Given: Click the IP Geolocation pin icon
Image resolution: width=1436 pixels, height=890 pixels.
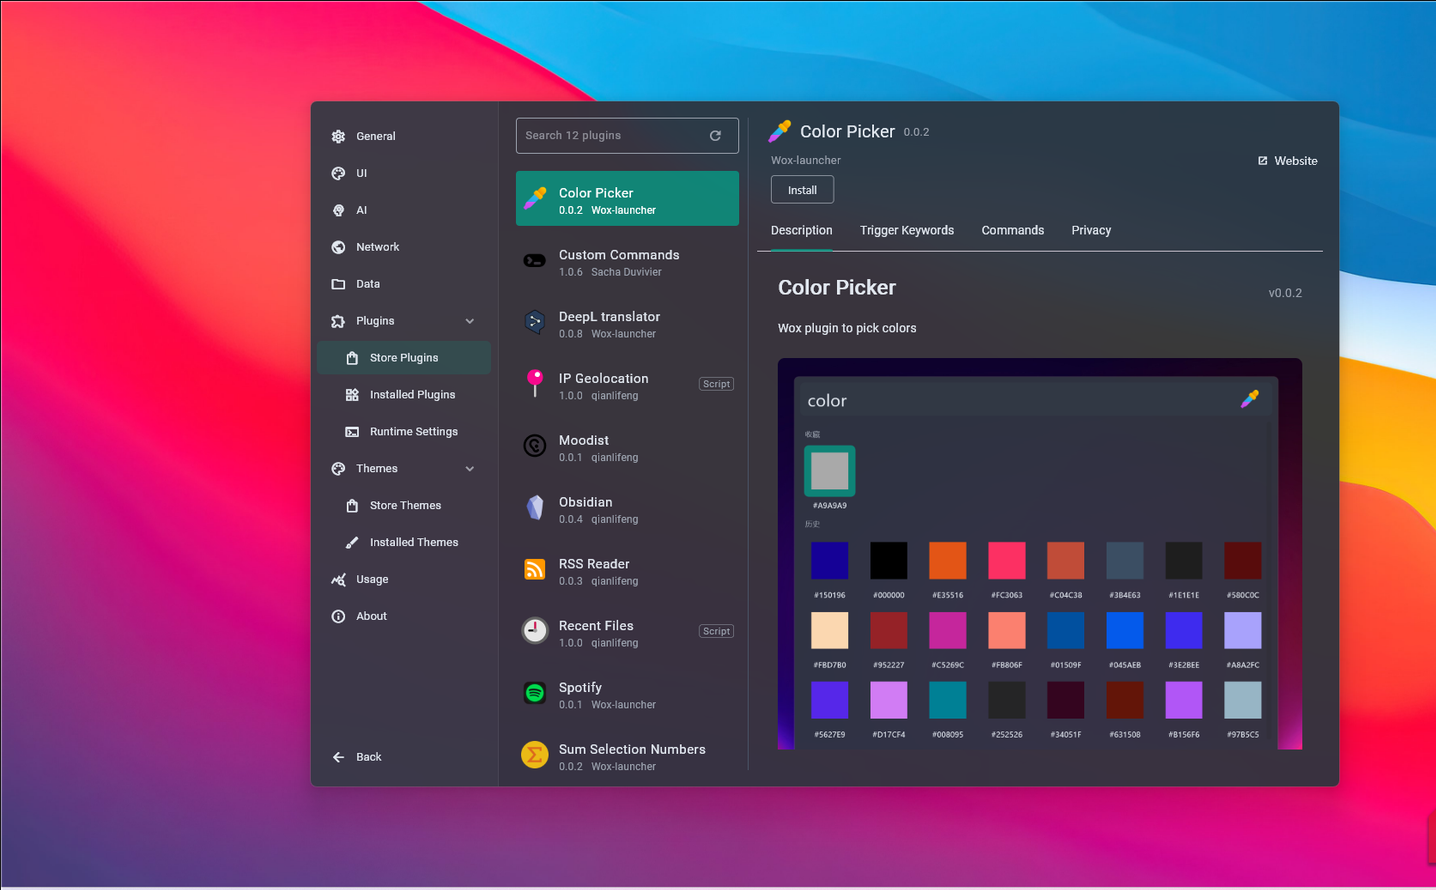Looking at the screenshot, I should 534,384.
